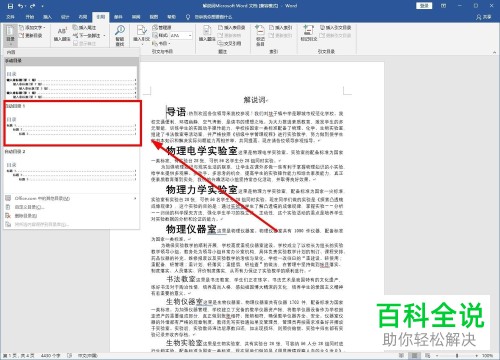The width and height of the screenshot is (500, 360).
Task: Open Office.com other tables of contents submenu
Action: pos(71,199)
